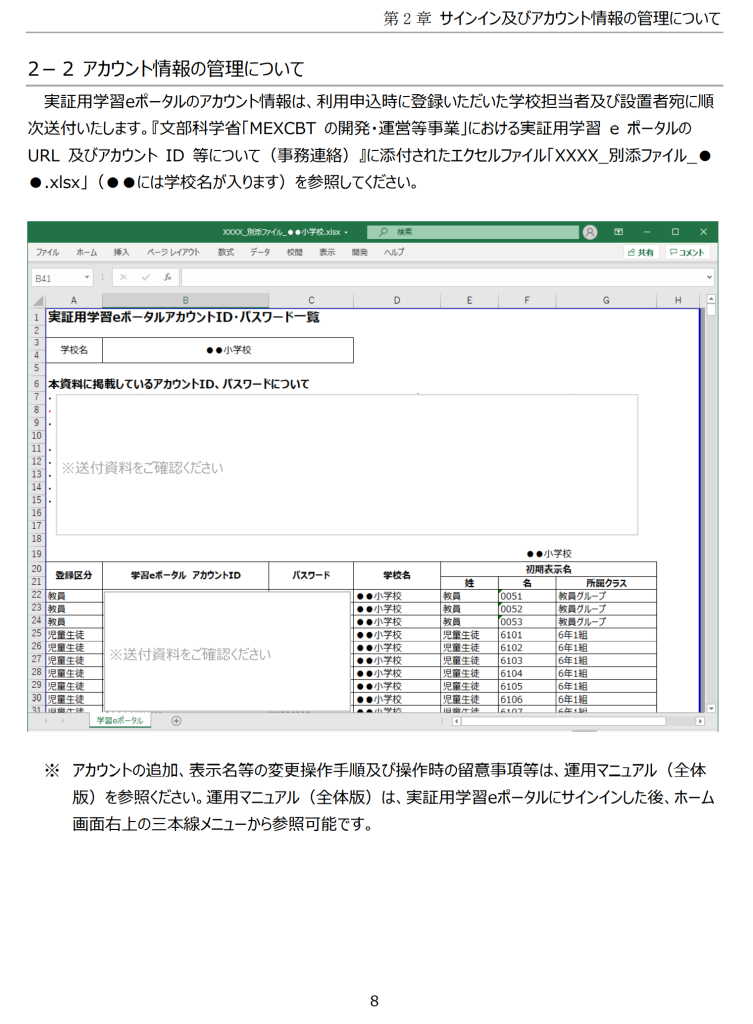753x1024 pixels.
Task: Click the 児童生徒 cell in row 25 column A
Action: pyautogui.click(x=74, y=635)
